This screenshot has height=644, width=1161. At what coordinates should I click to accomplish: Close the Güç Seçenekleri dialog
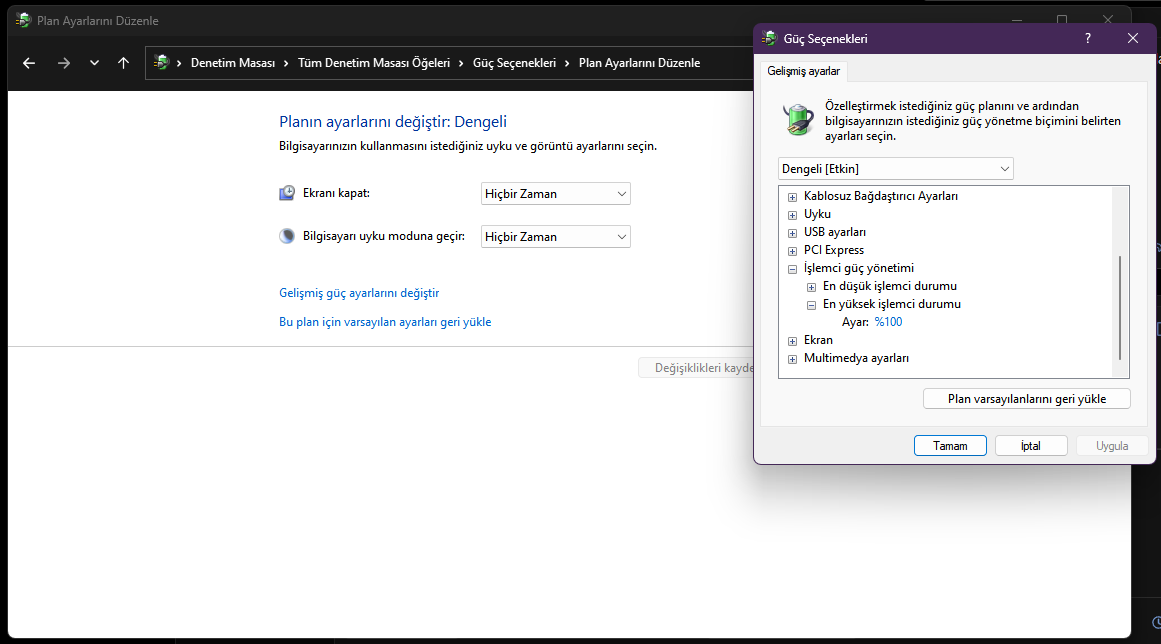1133,38
